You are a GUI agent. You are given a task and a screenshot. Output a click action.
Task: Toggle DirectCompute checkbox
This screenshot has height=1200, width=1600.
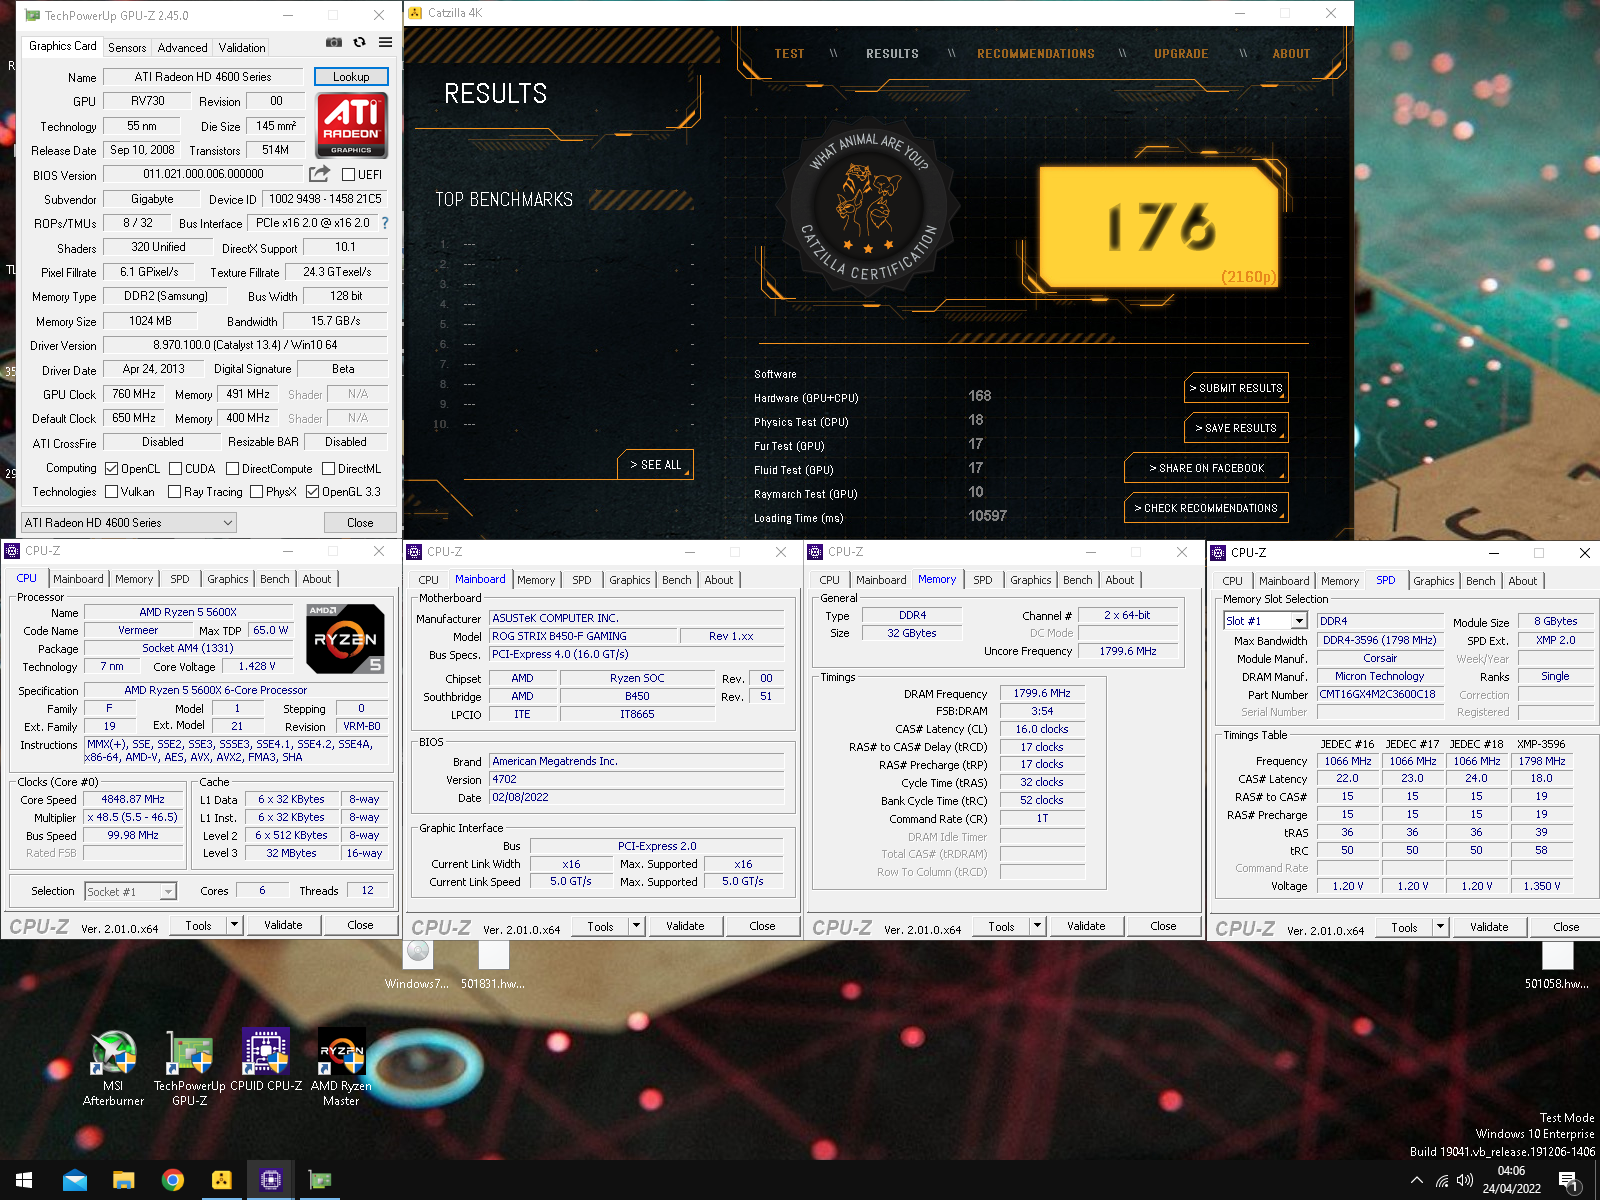tap(232, 468)
